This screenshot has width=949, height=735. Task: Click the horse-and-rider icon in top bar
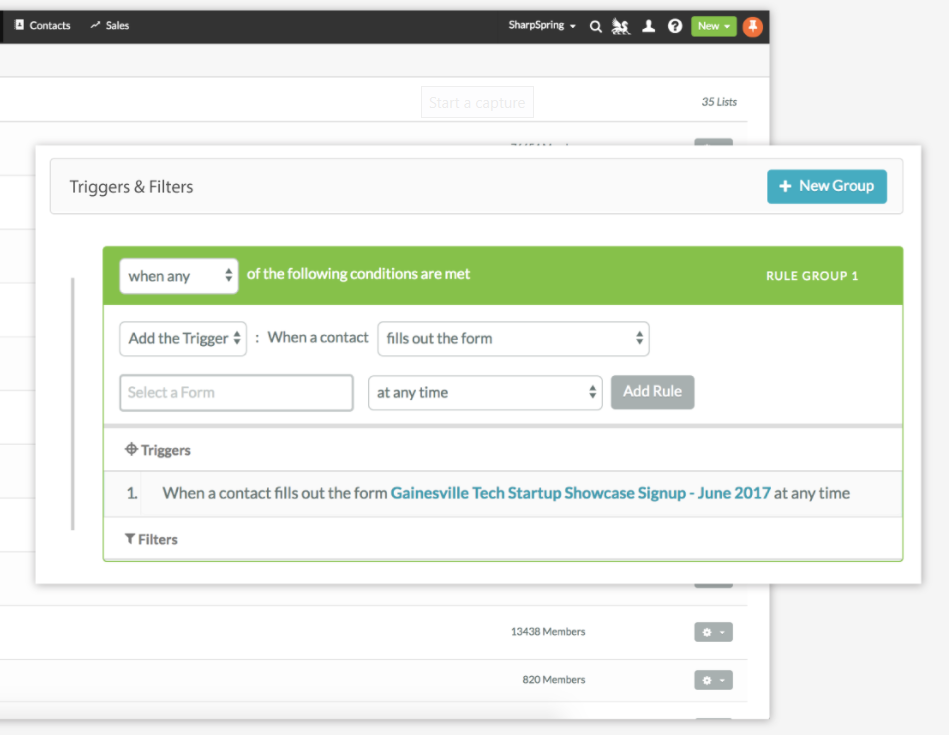pyautogui.click(x=621, y=26)
